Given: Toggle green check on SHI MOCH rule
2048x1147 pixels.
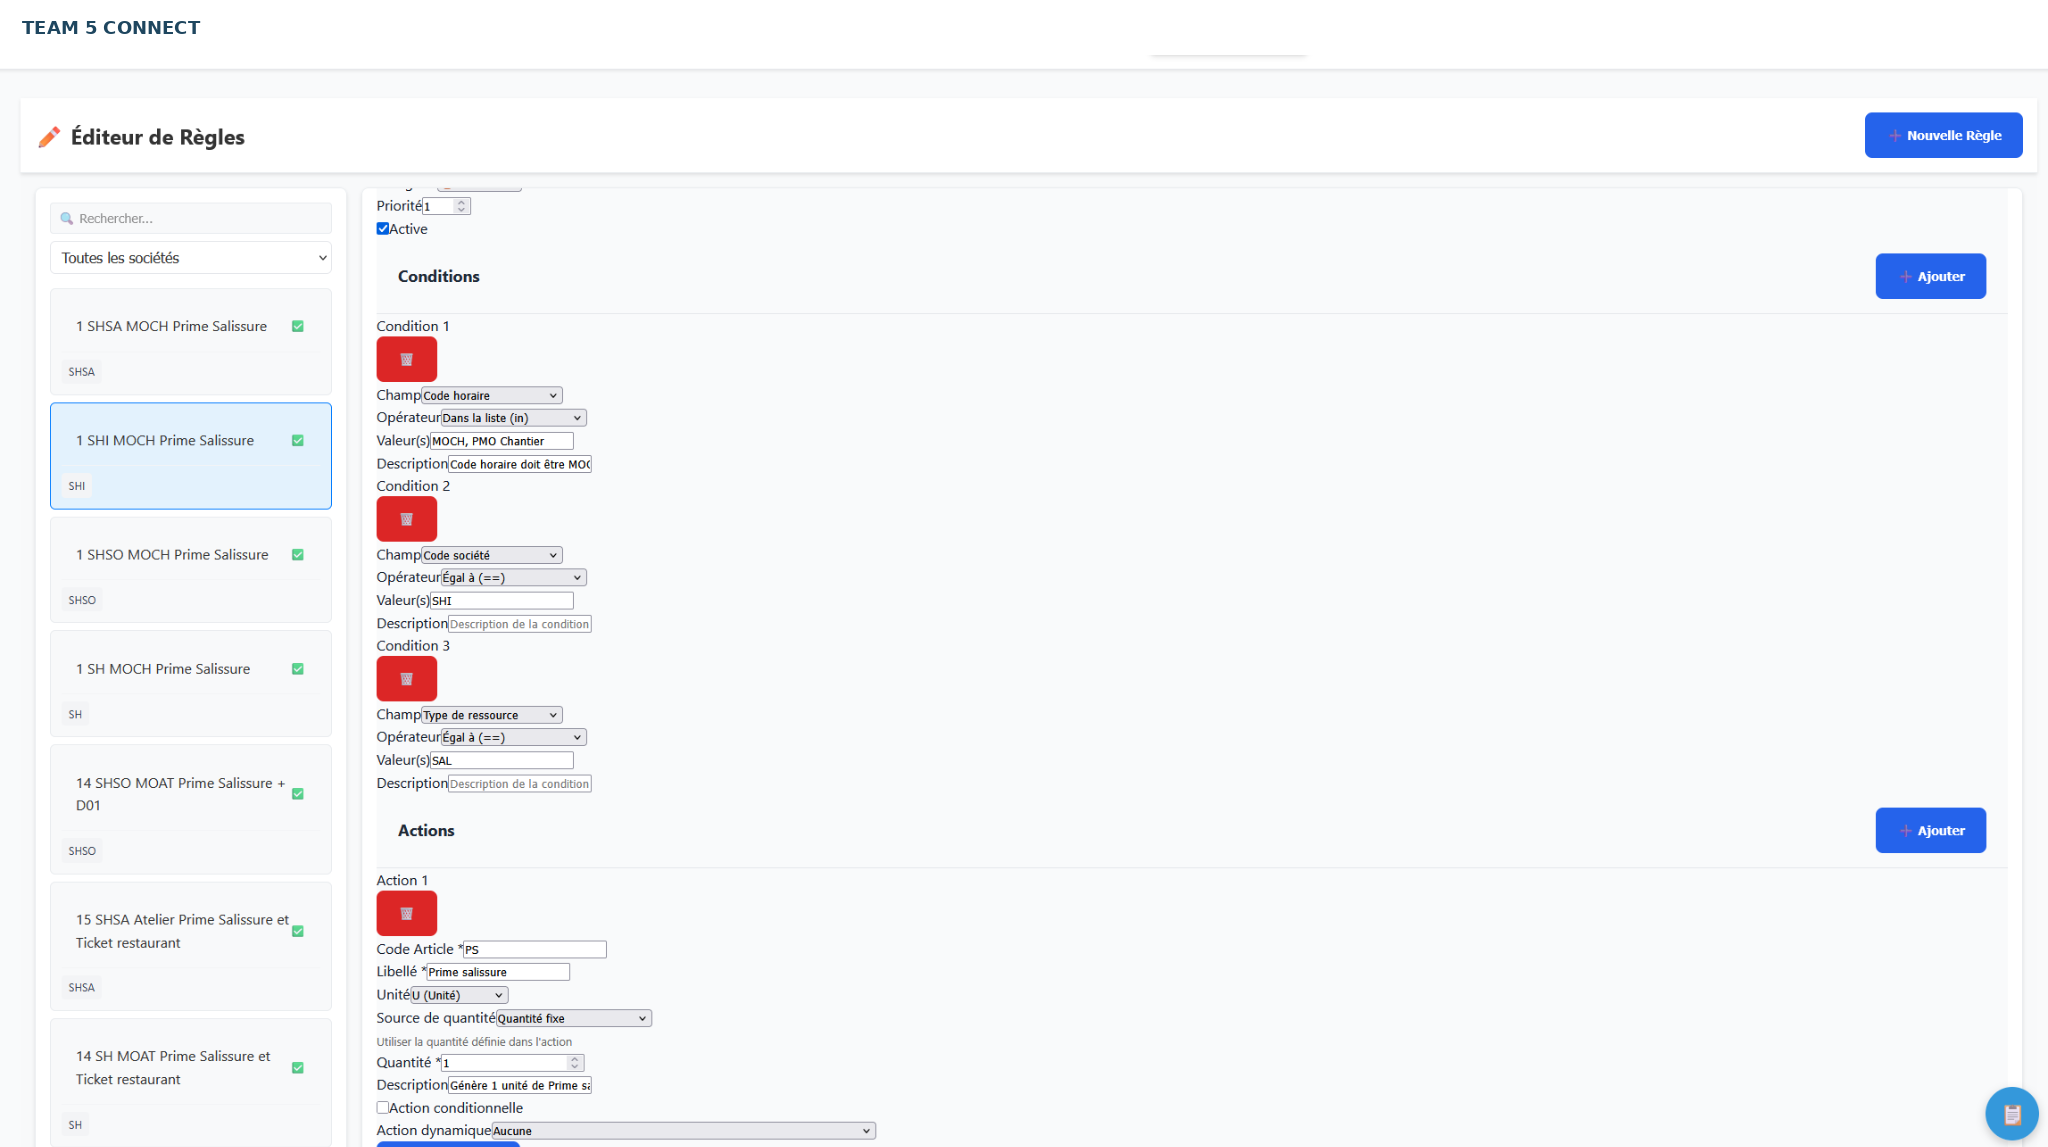Looking at the screenshot, I should (x=297, y=440).
